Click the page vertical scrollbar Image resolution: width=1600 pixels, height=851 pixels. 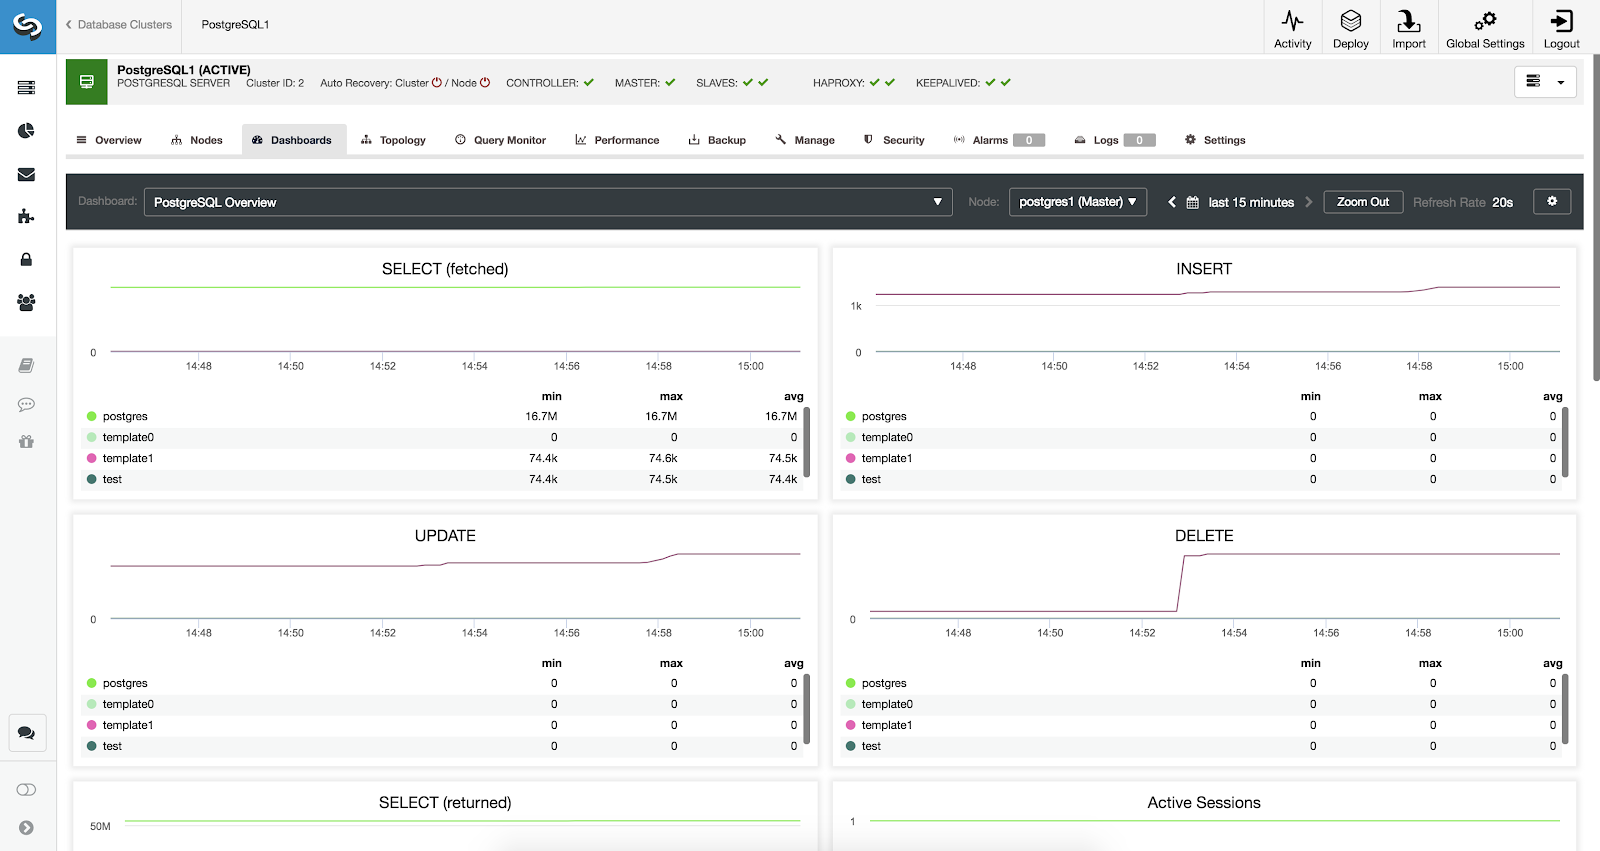(1596, 220)
